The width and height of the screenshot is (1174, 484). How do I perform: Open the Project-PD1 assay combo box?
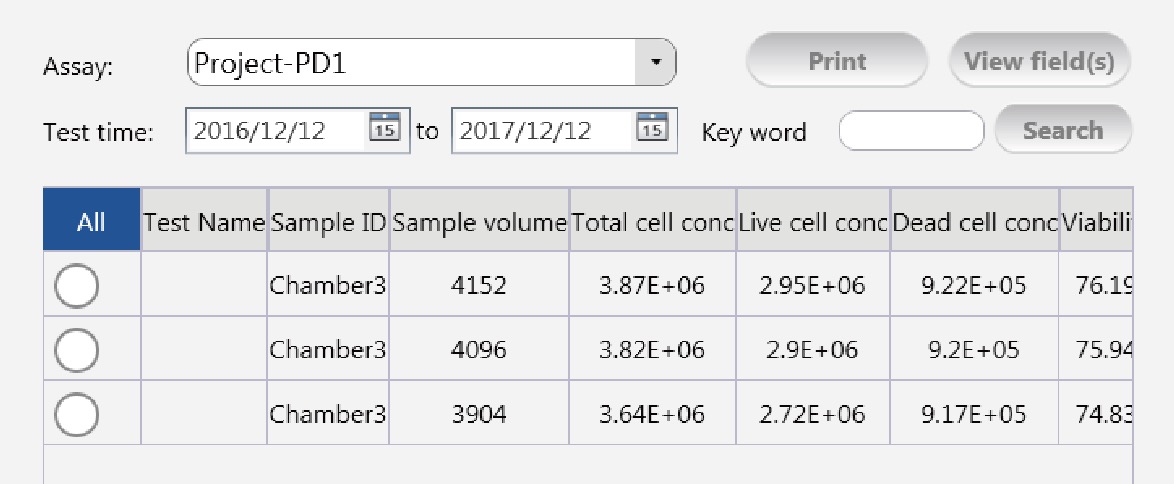point(431,62)
